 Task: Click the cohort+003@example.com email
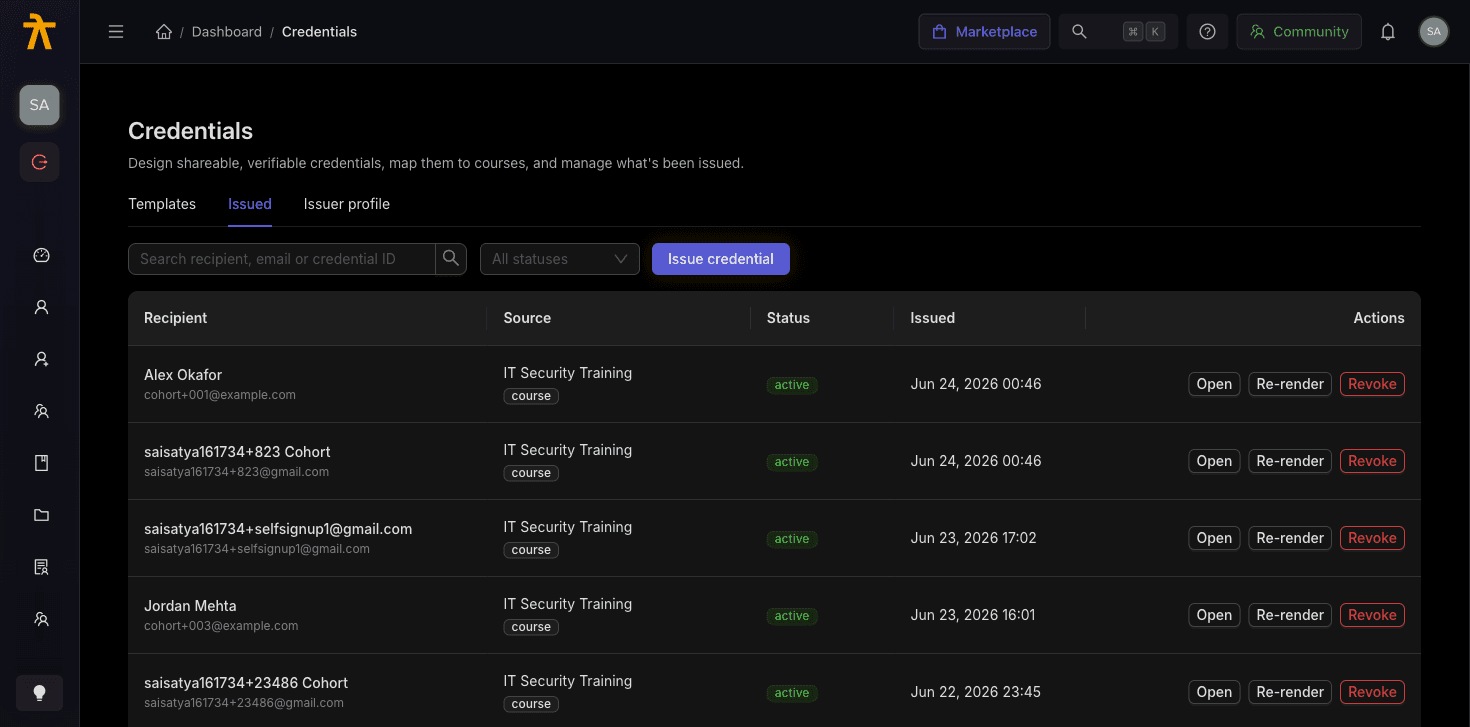tap(221, 626)
